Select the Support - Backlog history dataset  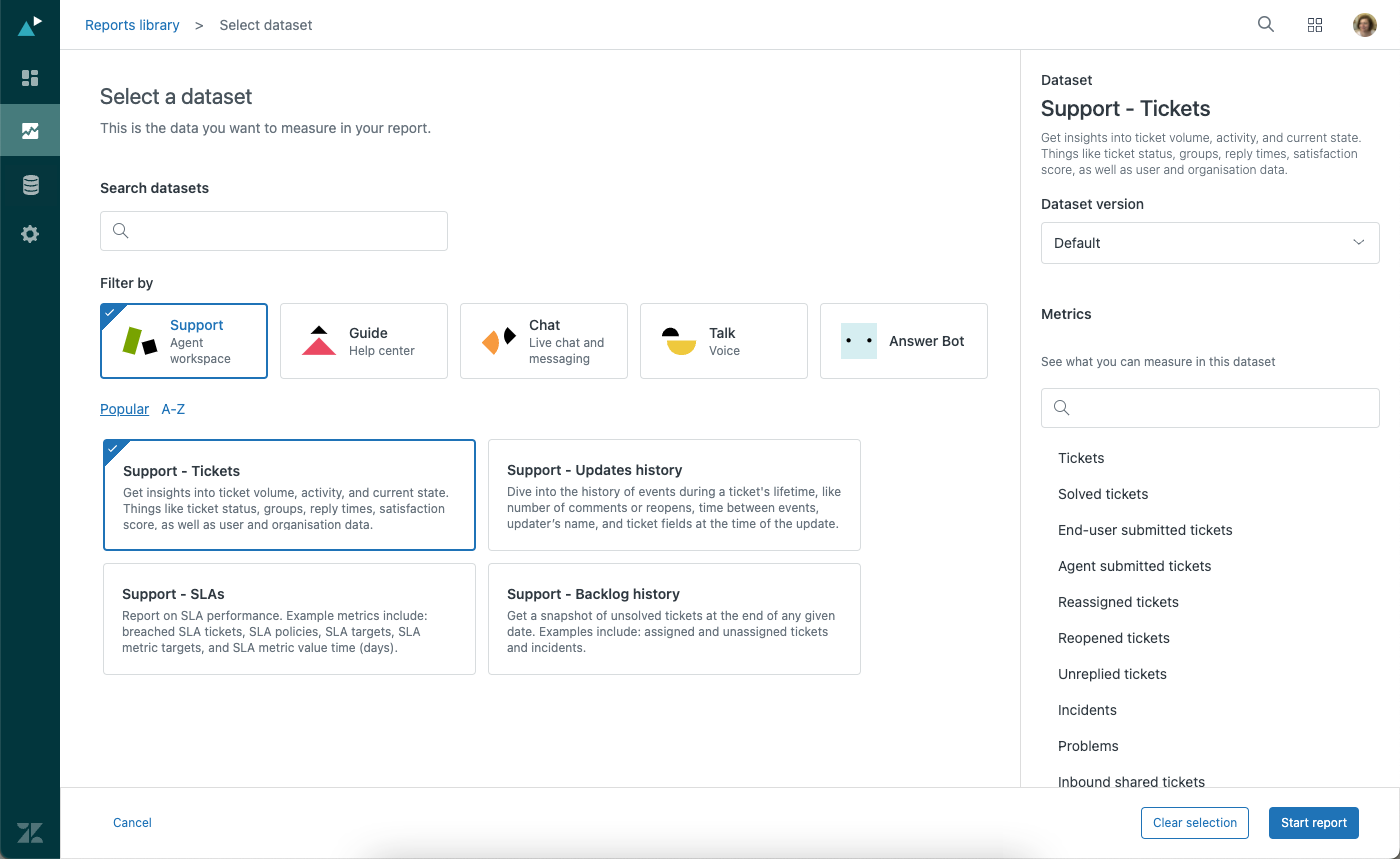pos(673,618)
